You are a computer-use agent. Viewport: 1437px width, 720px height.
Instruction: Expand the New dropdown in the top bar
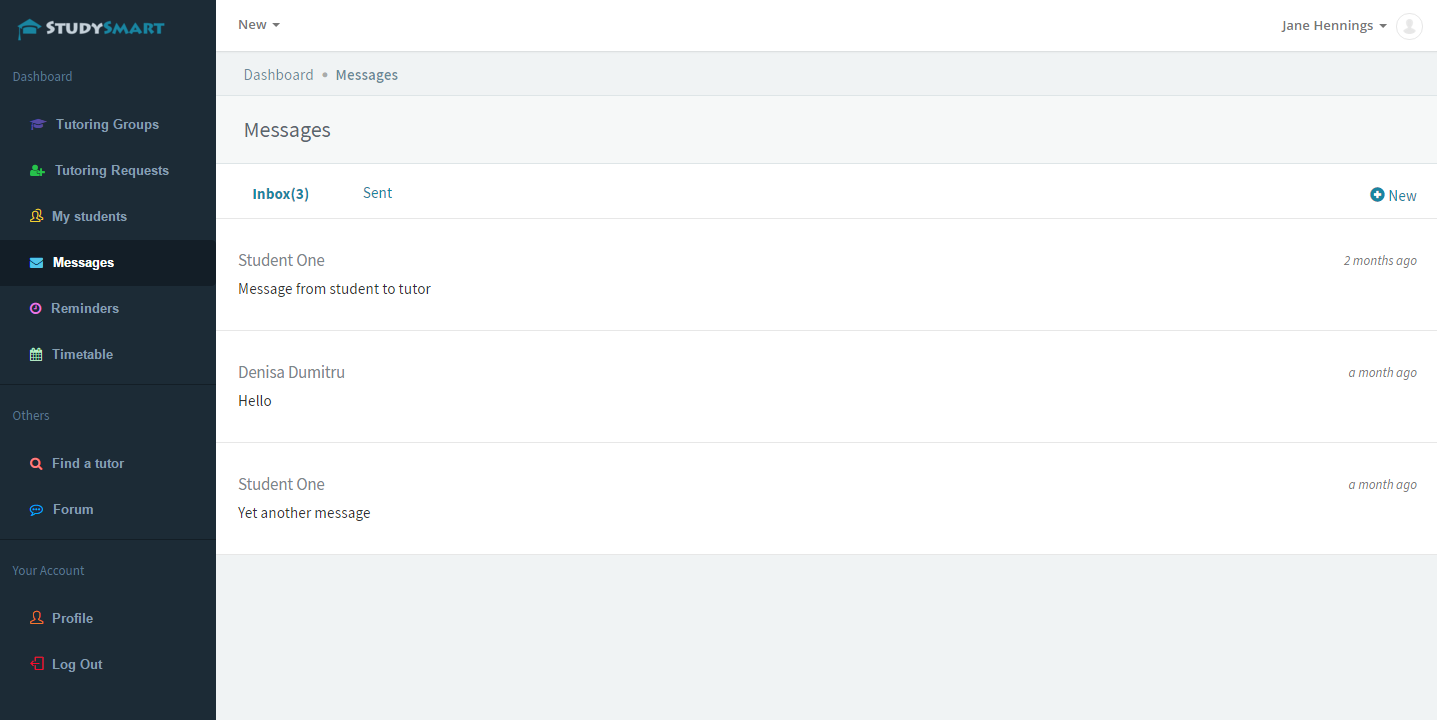pos(258,24)
